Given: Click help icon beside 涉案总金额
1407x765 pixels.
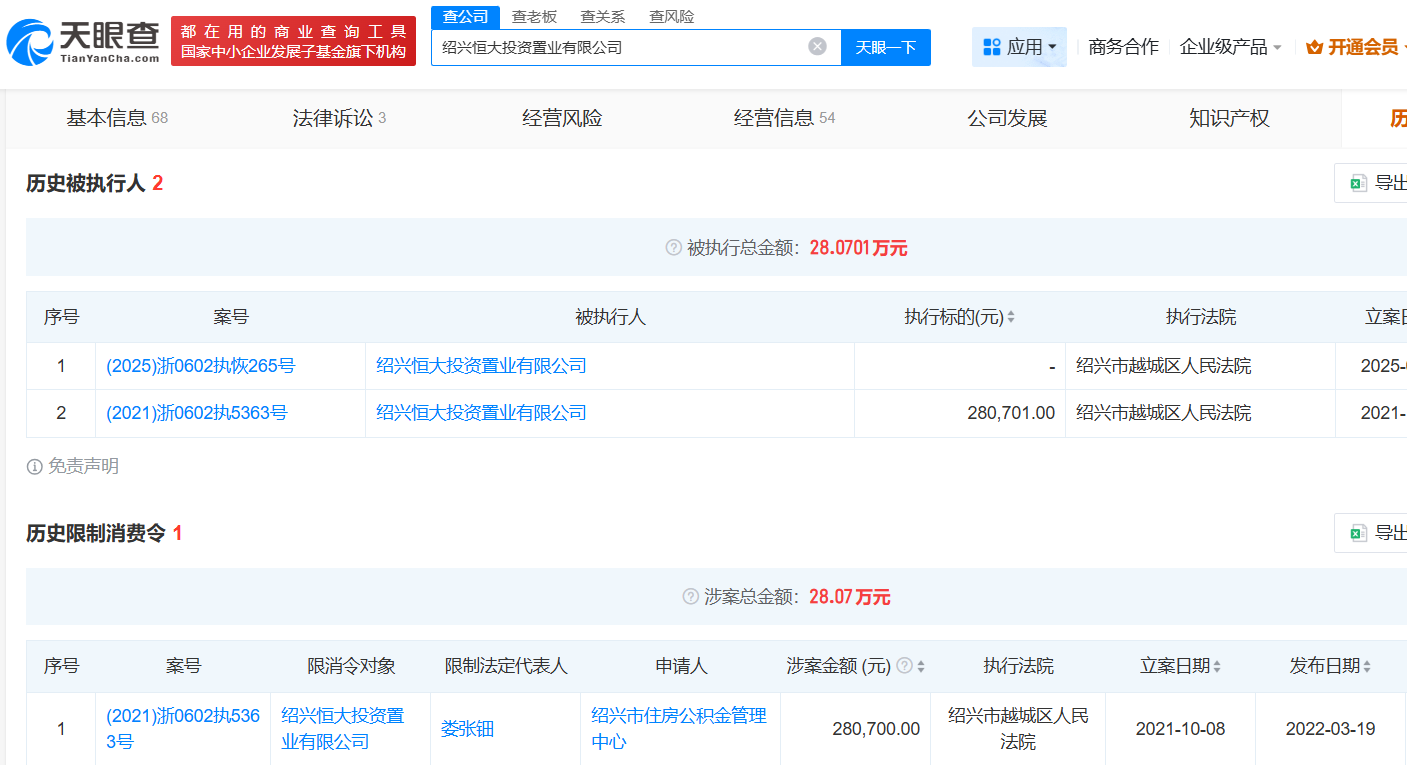Looking at the screenshot, I should 690,597.
